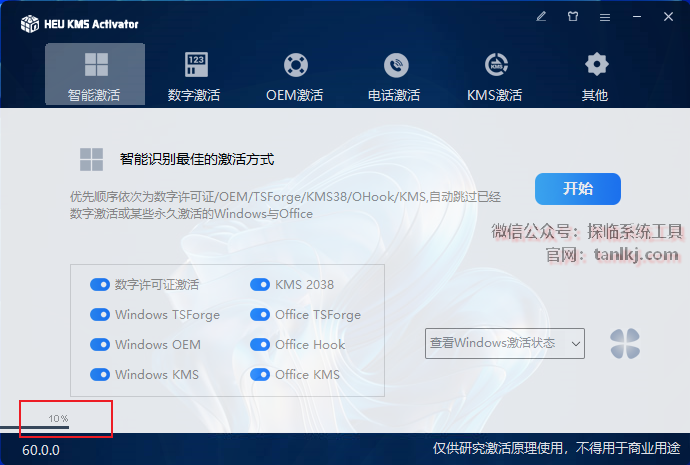
Task: Click the pencil edit icon in title bar
Action: click(x=541, y=17)
